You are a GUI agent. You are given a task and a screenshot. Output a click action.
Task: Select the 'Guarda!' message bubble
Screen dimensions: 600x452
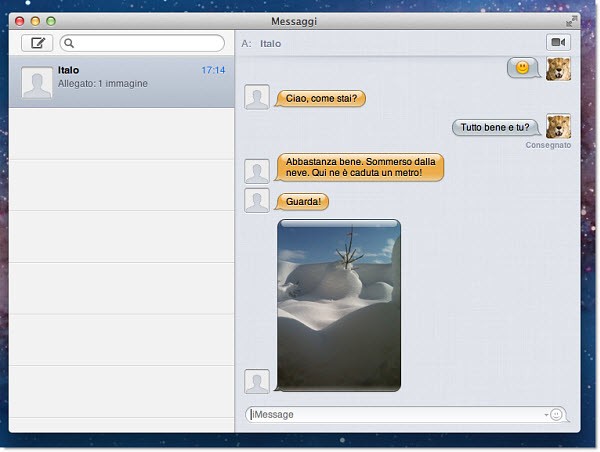302,202
